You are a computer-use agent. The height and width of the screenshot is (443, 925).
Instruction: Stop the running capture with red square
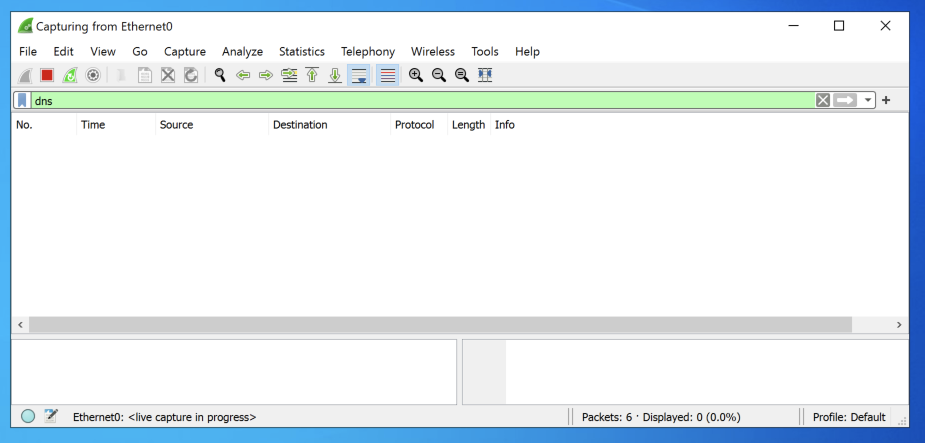pyautogui.click(x=47, y=76)
